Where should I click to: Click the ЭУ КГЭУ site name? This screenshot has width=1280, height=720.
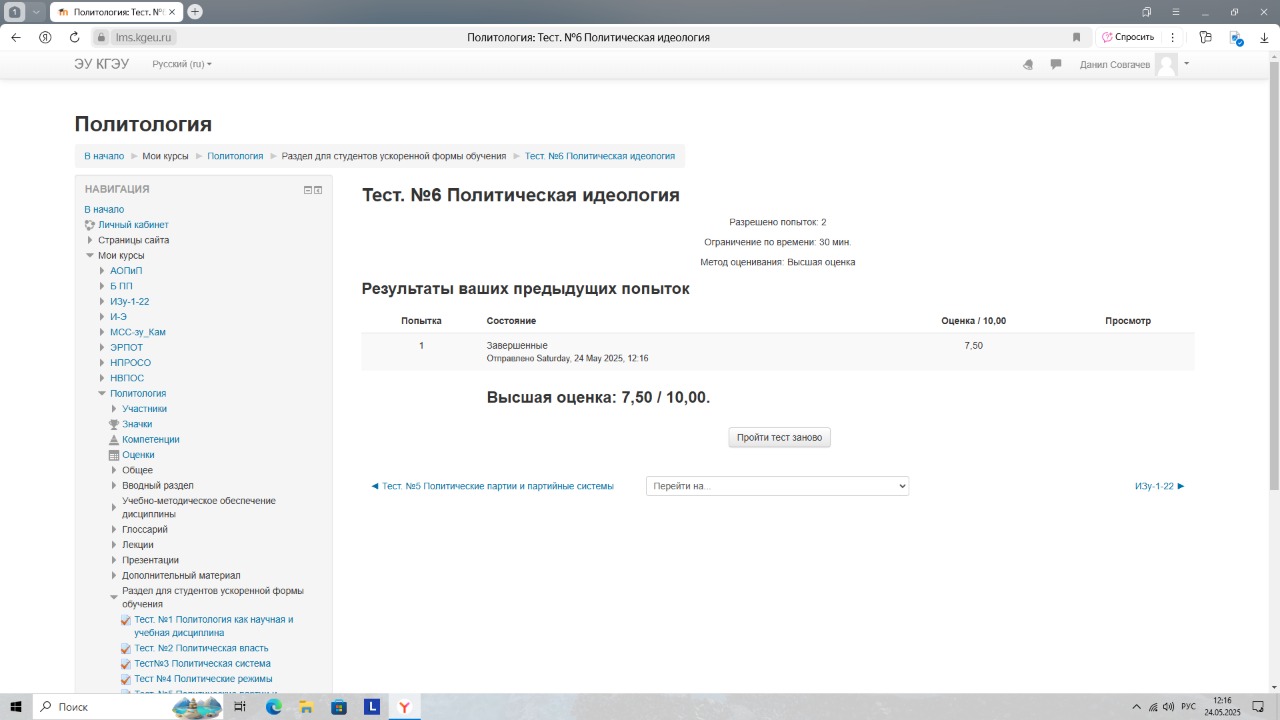[102, 64]
